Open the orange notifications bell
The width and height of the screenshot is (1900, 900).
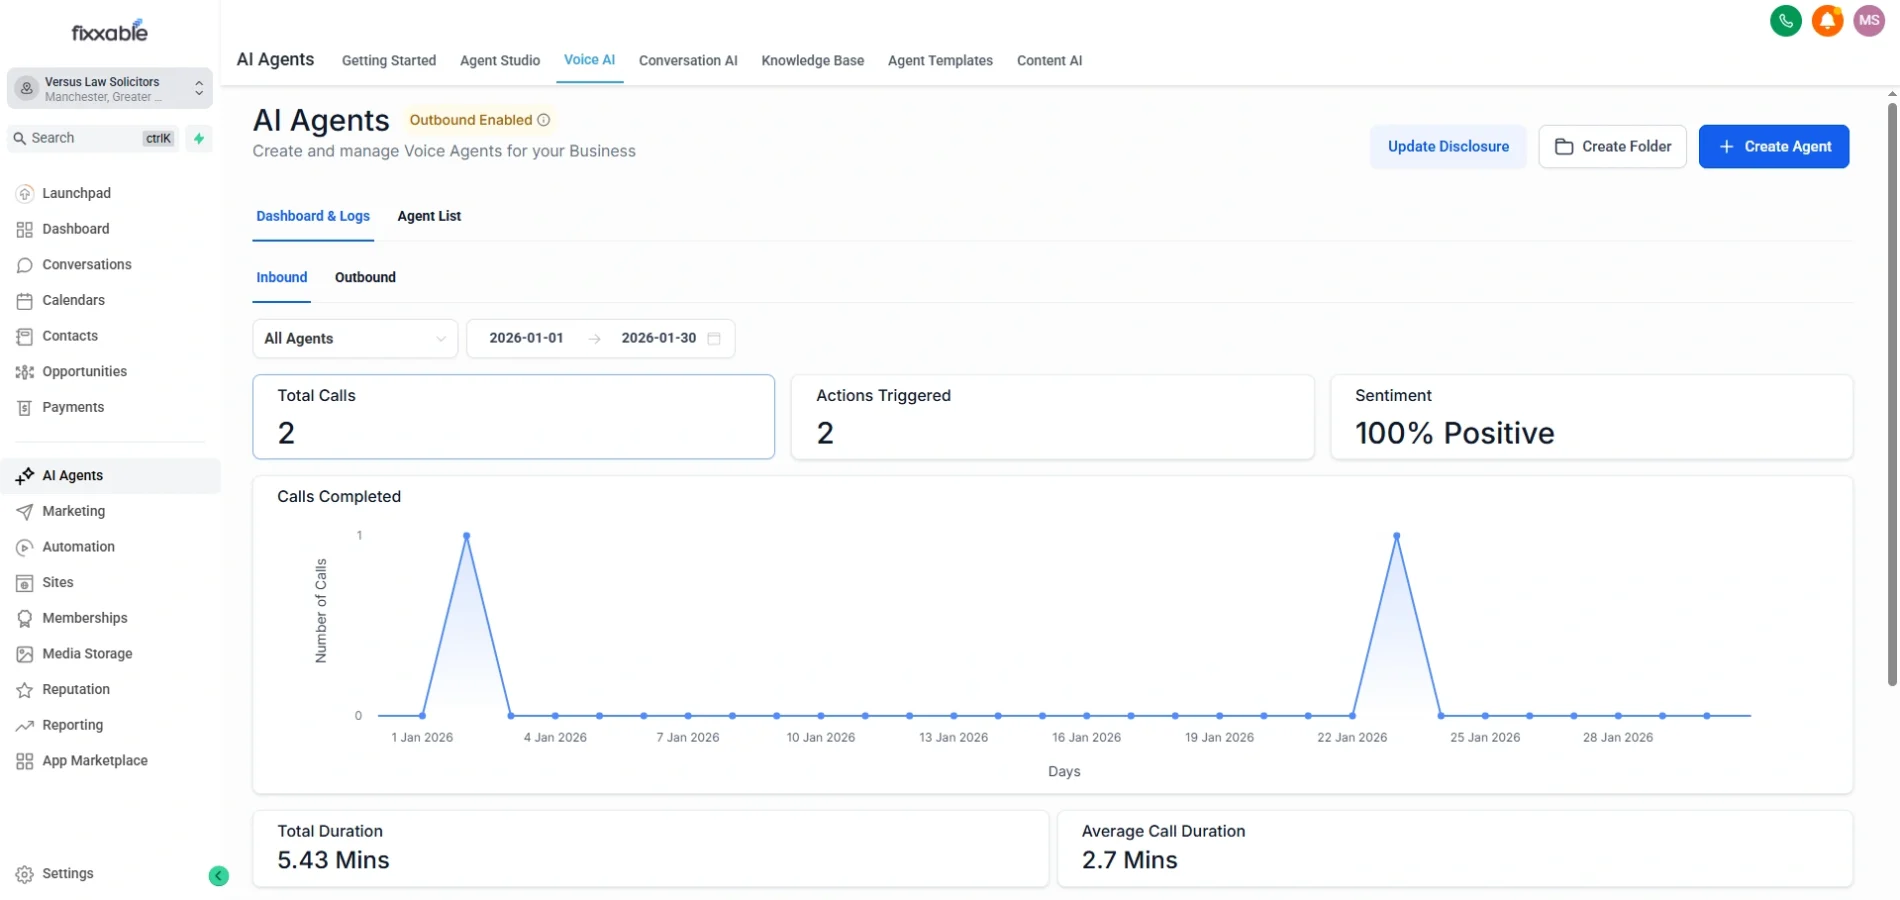click(1827, 20)
